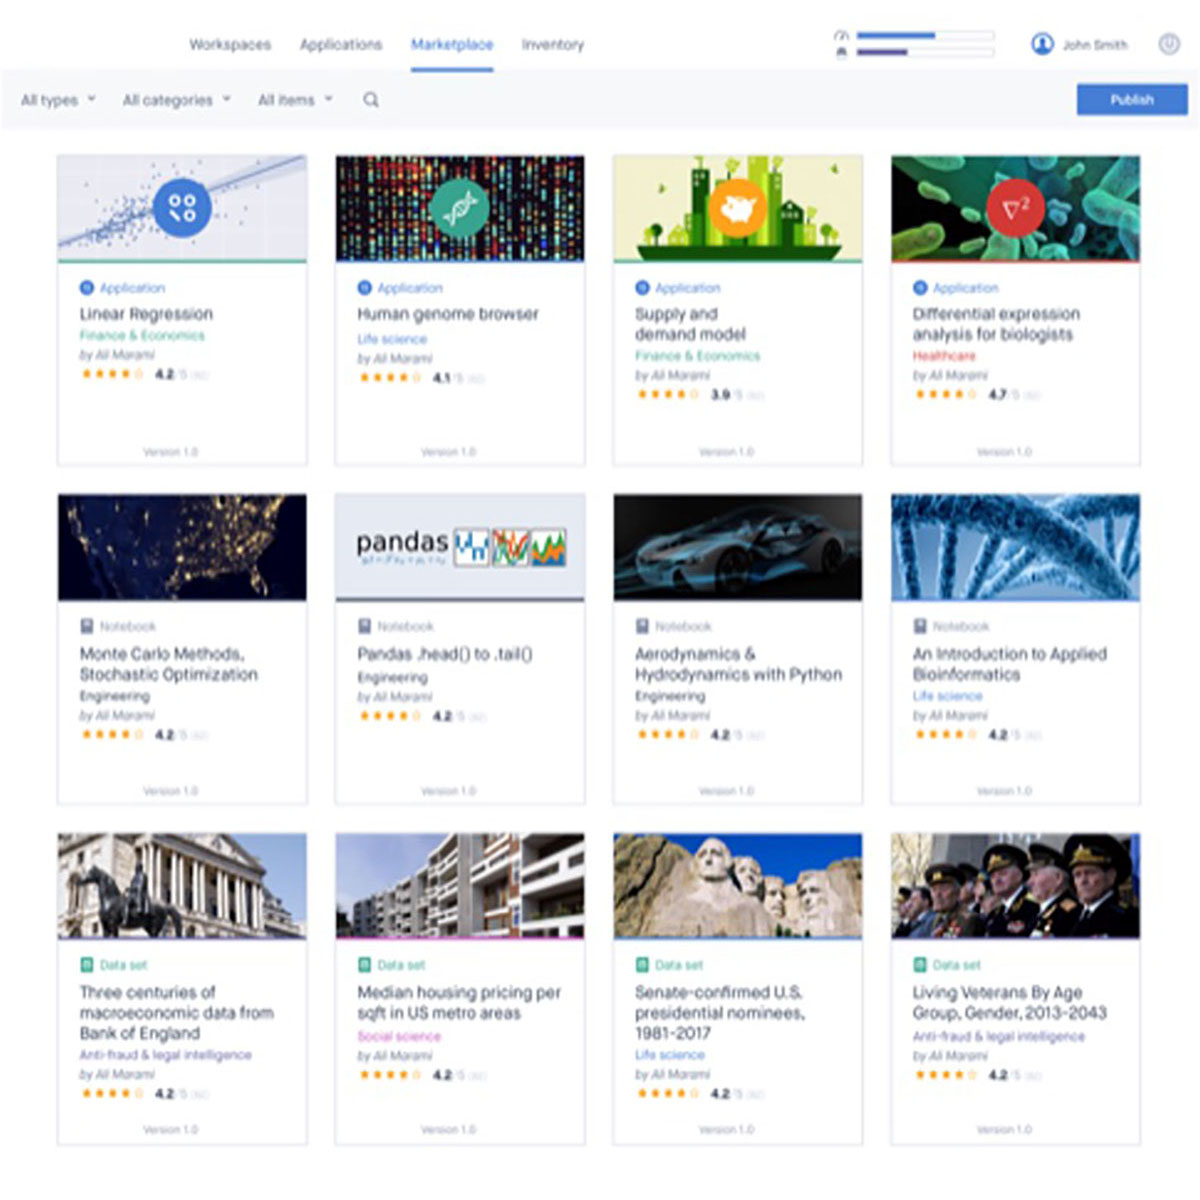
Task: Click the star rating on Supply and demand model
Action: [x=669, y=395]
